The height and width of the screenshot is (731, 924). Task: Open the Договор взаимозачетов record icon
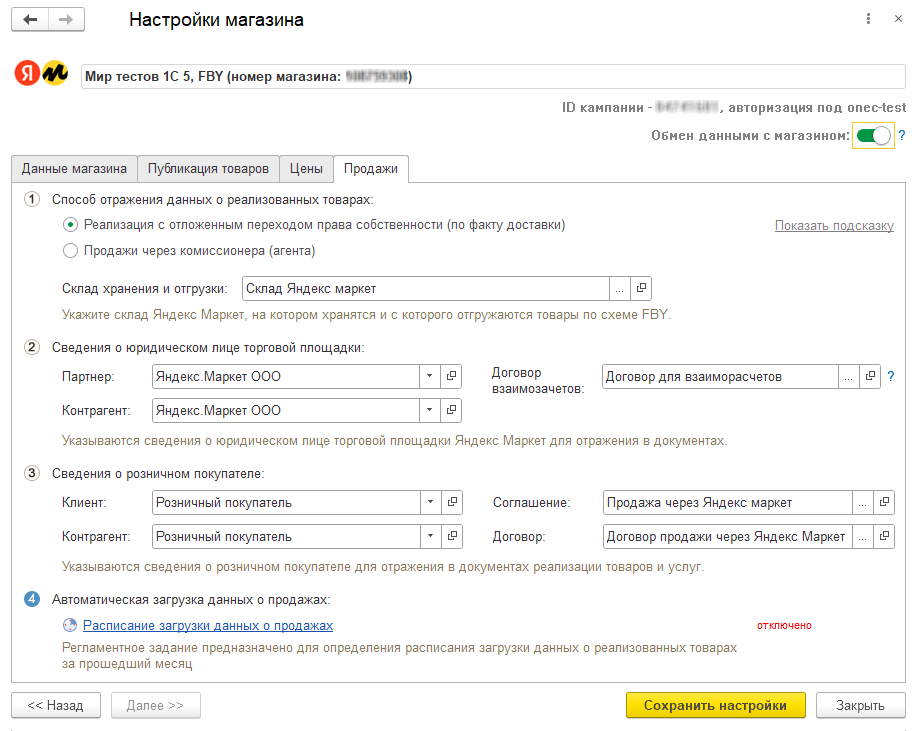click(x=870, y=376)
